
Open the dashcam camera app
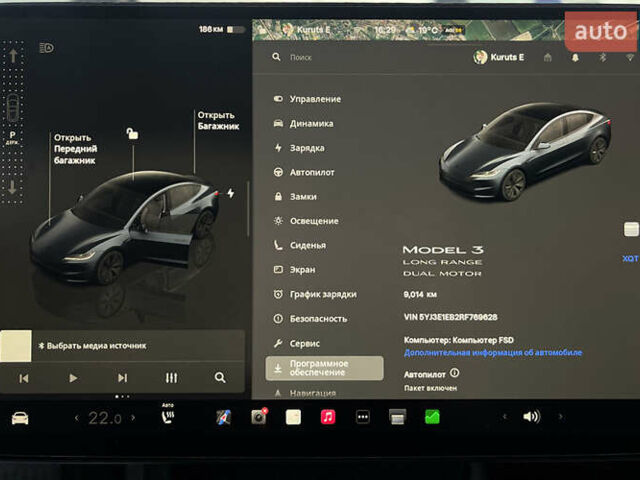click(259, 417)
